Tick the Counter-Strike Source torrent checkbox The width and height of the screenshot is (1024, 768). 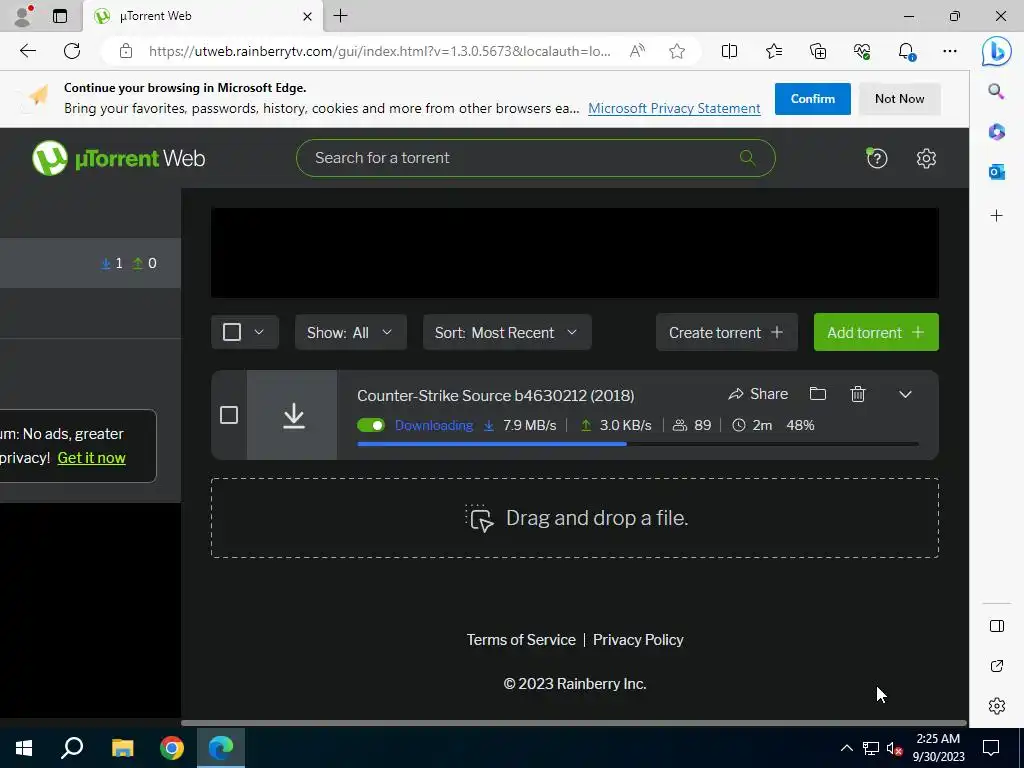229,415
